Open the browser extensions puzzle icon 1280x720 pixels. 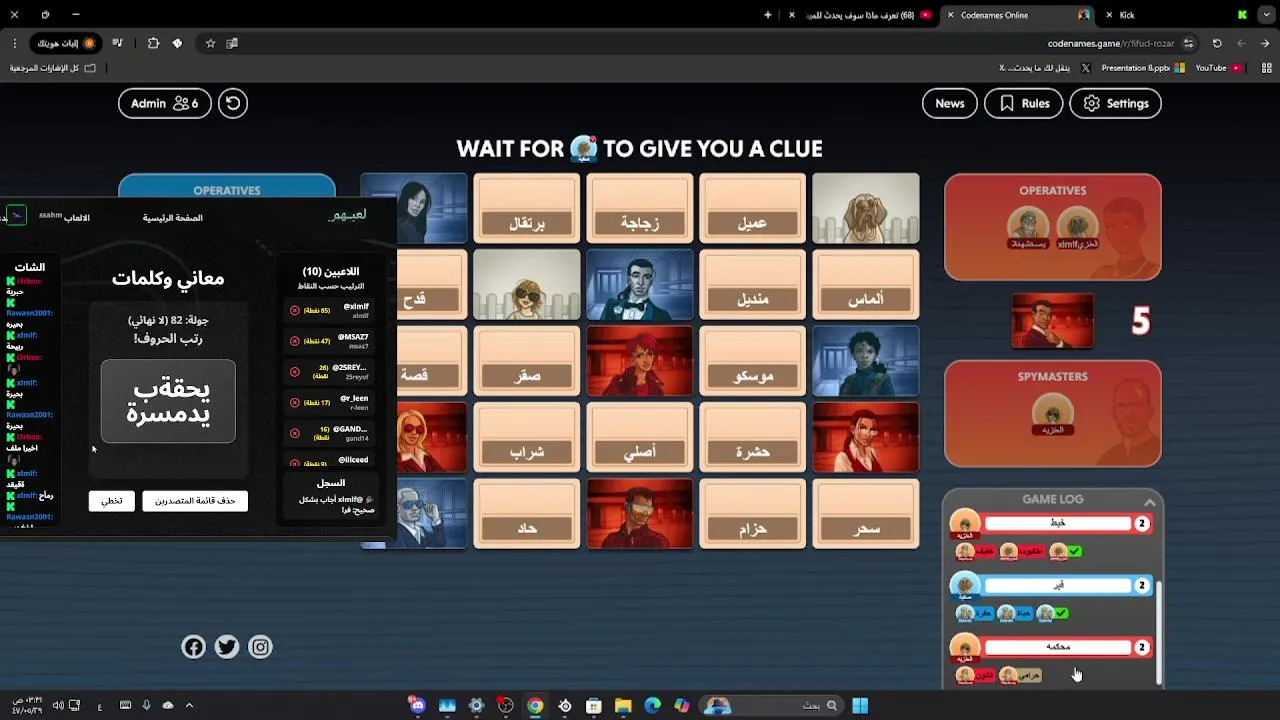(x=153, y=43)
